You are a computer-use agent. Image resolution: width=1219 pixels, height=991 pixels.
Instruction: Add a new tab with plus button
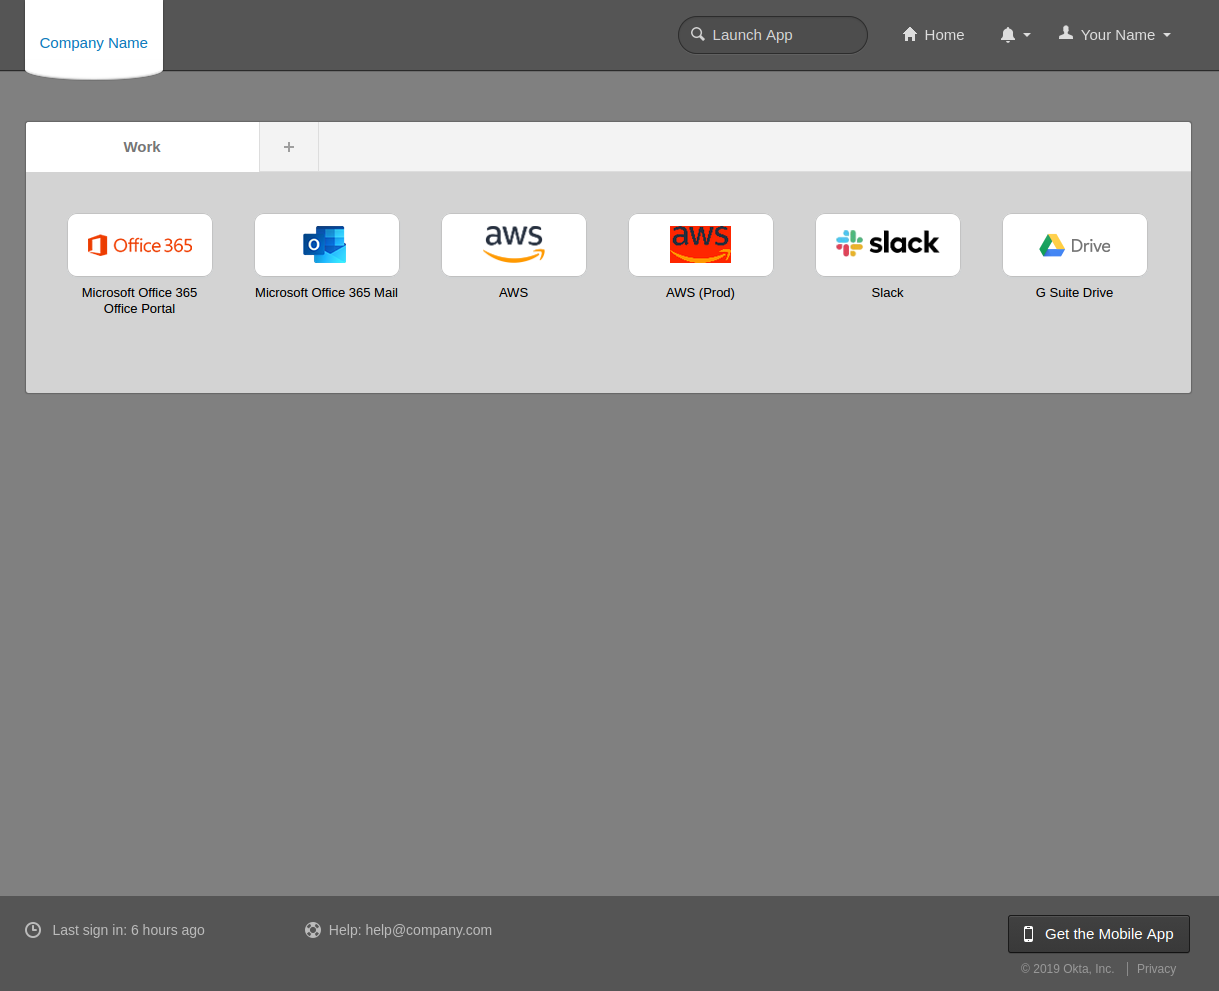coord(289,147)
